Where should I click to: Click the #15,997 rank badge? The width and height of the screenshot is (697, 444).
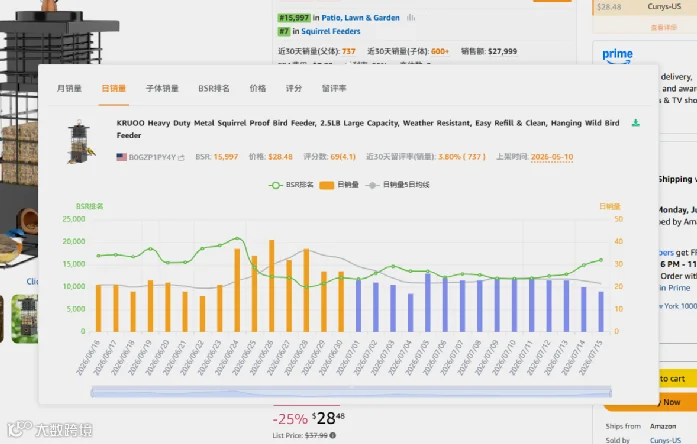click(294, 18)
